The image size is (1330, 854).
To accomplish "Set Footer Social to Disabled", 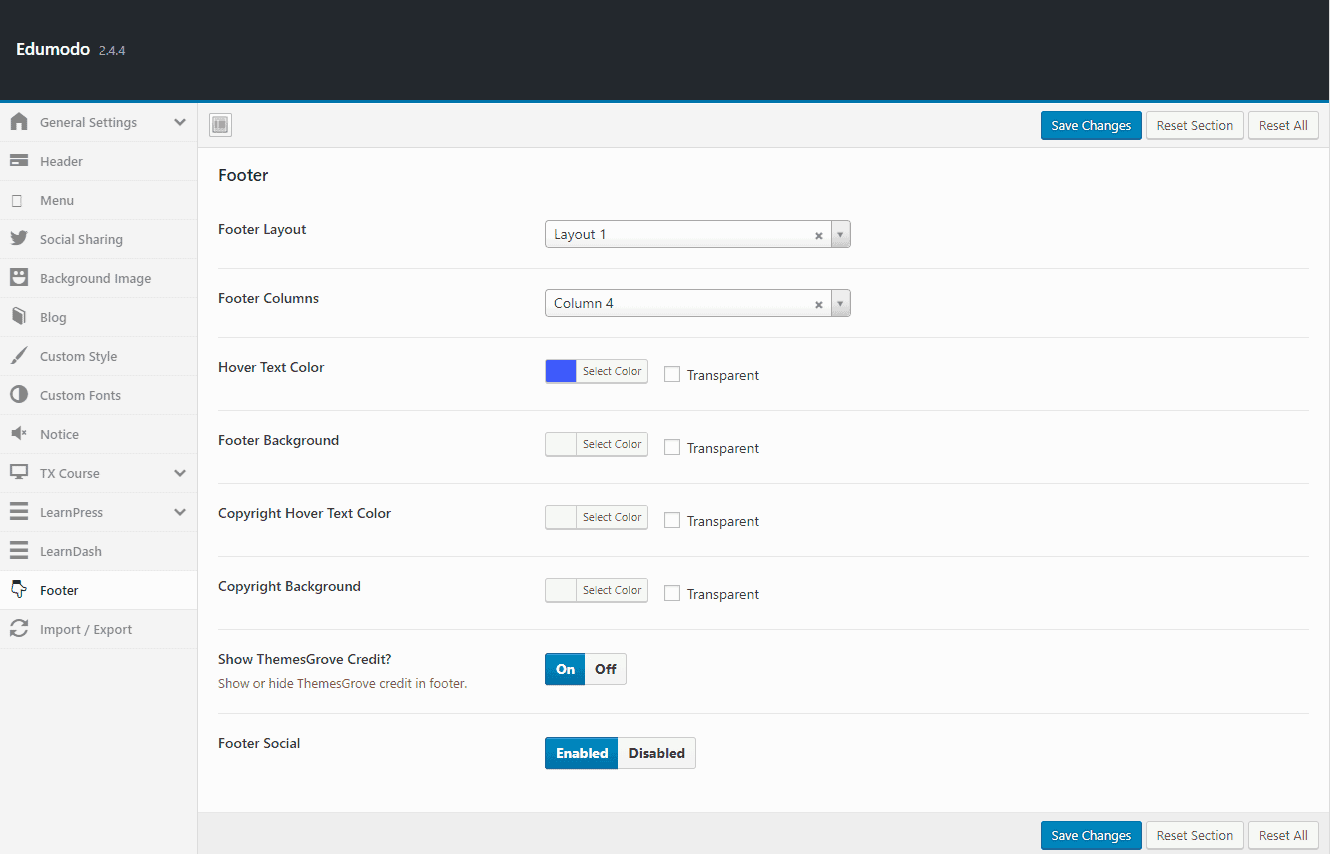I will point(656,753).
